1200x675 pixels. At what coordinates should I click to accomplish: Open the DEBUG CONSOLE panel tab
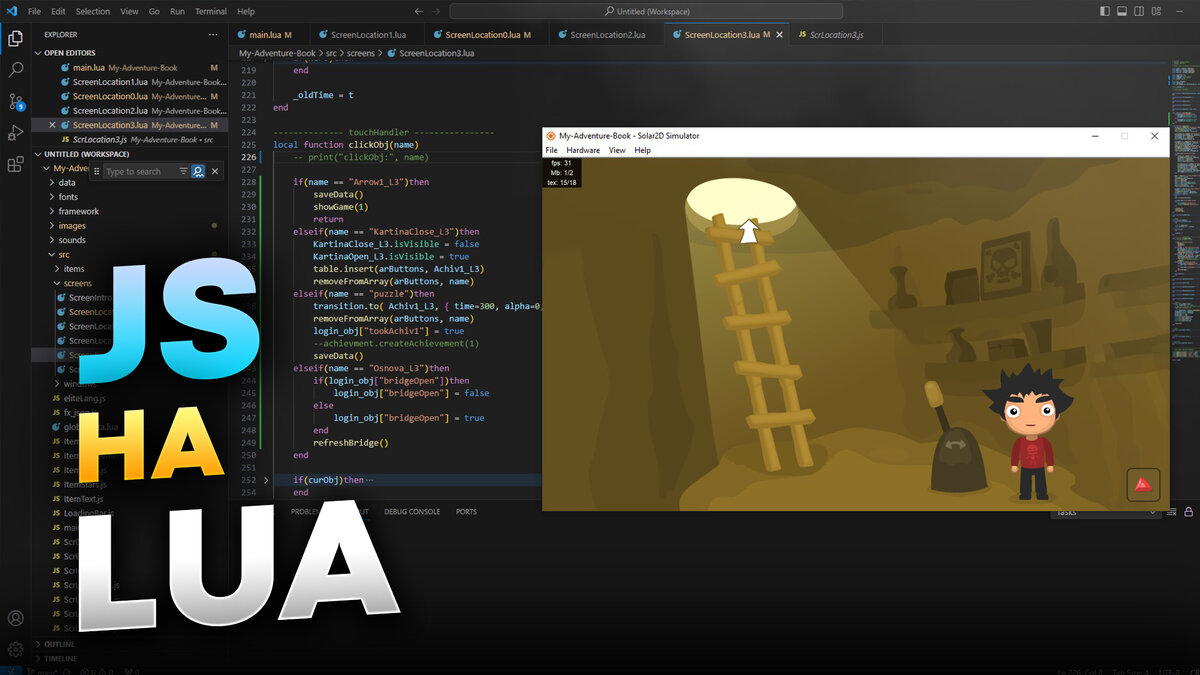click(412, 512)
